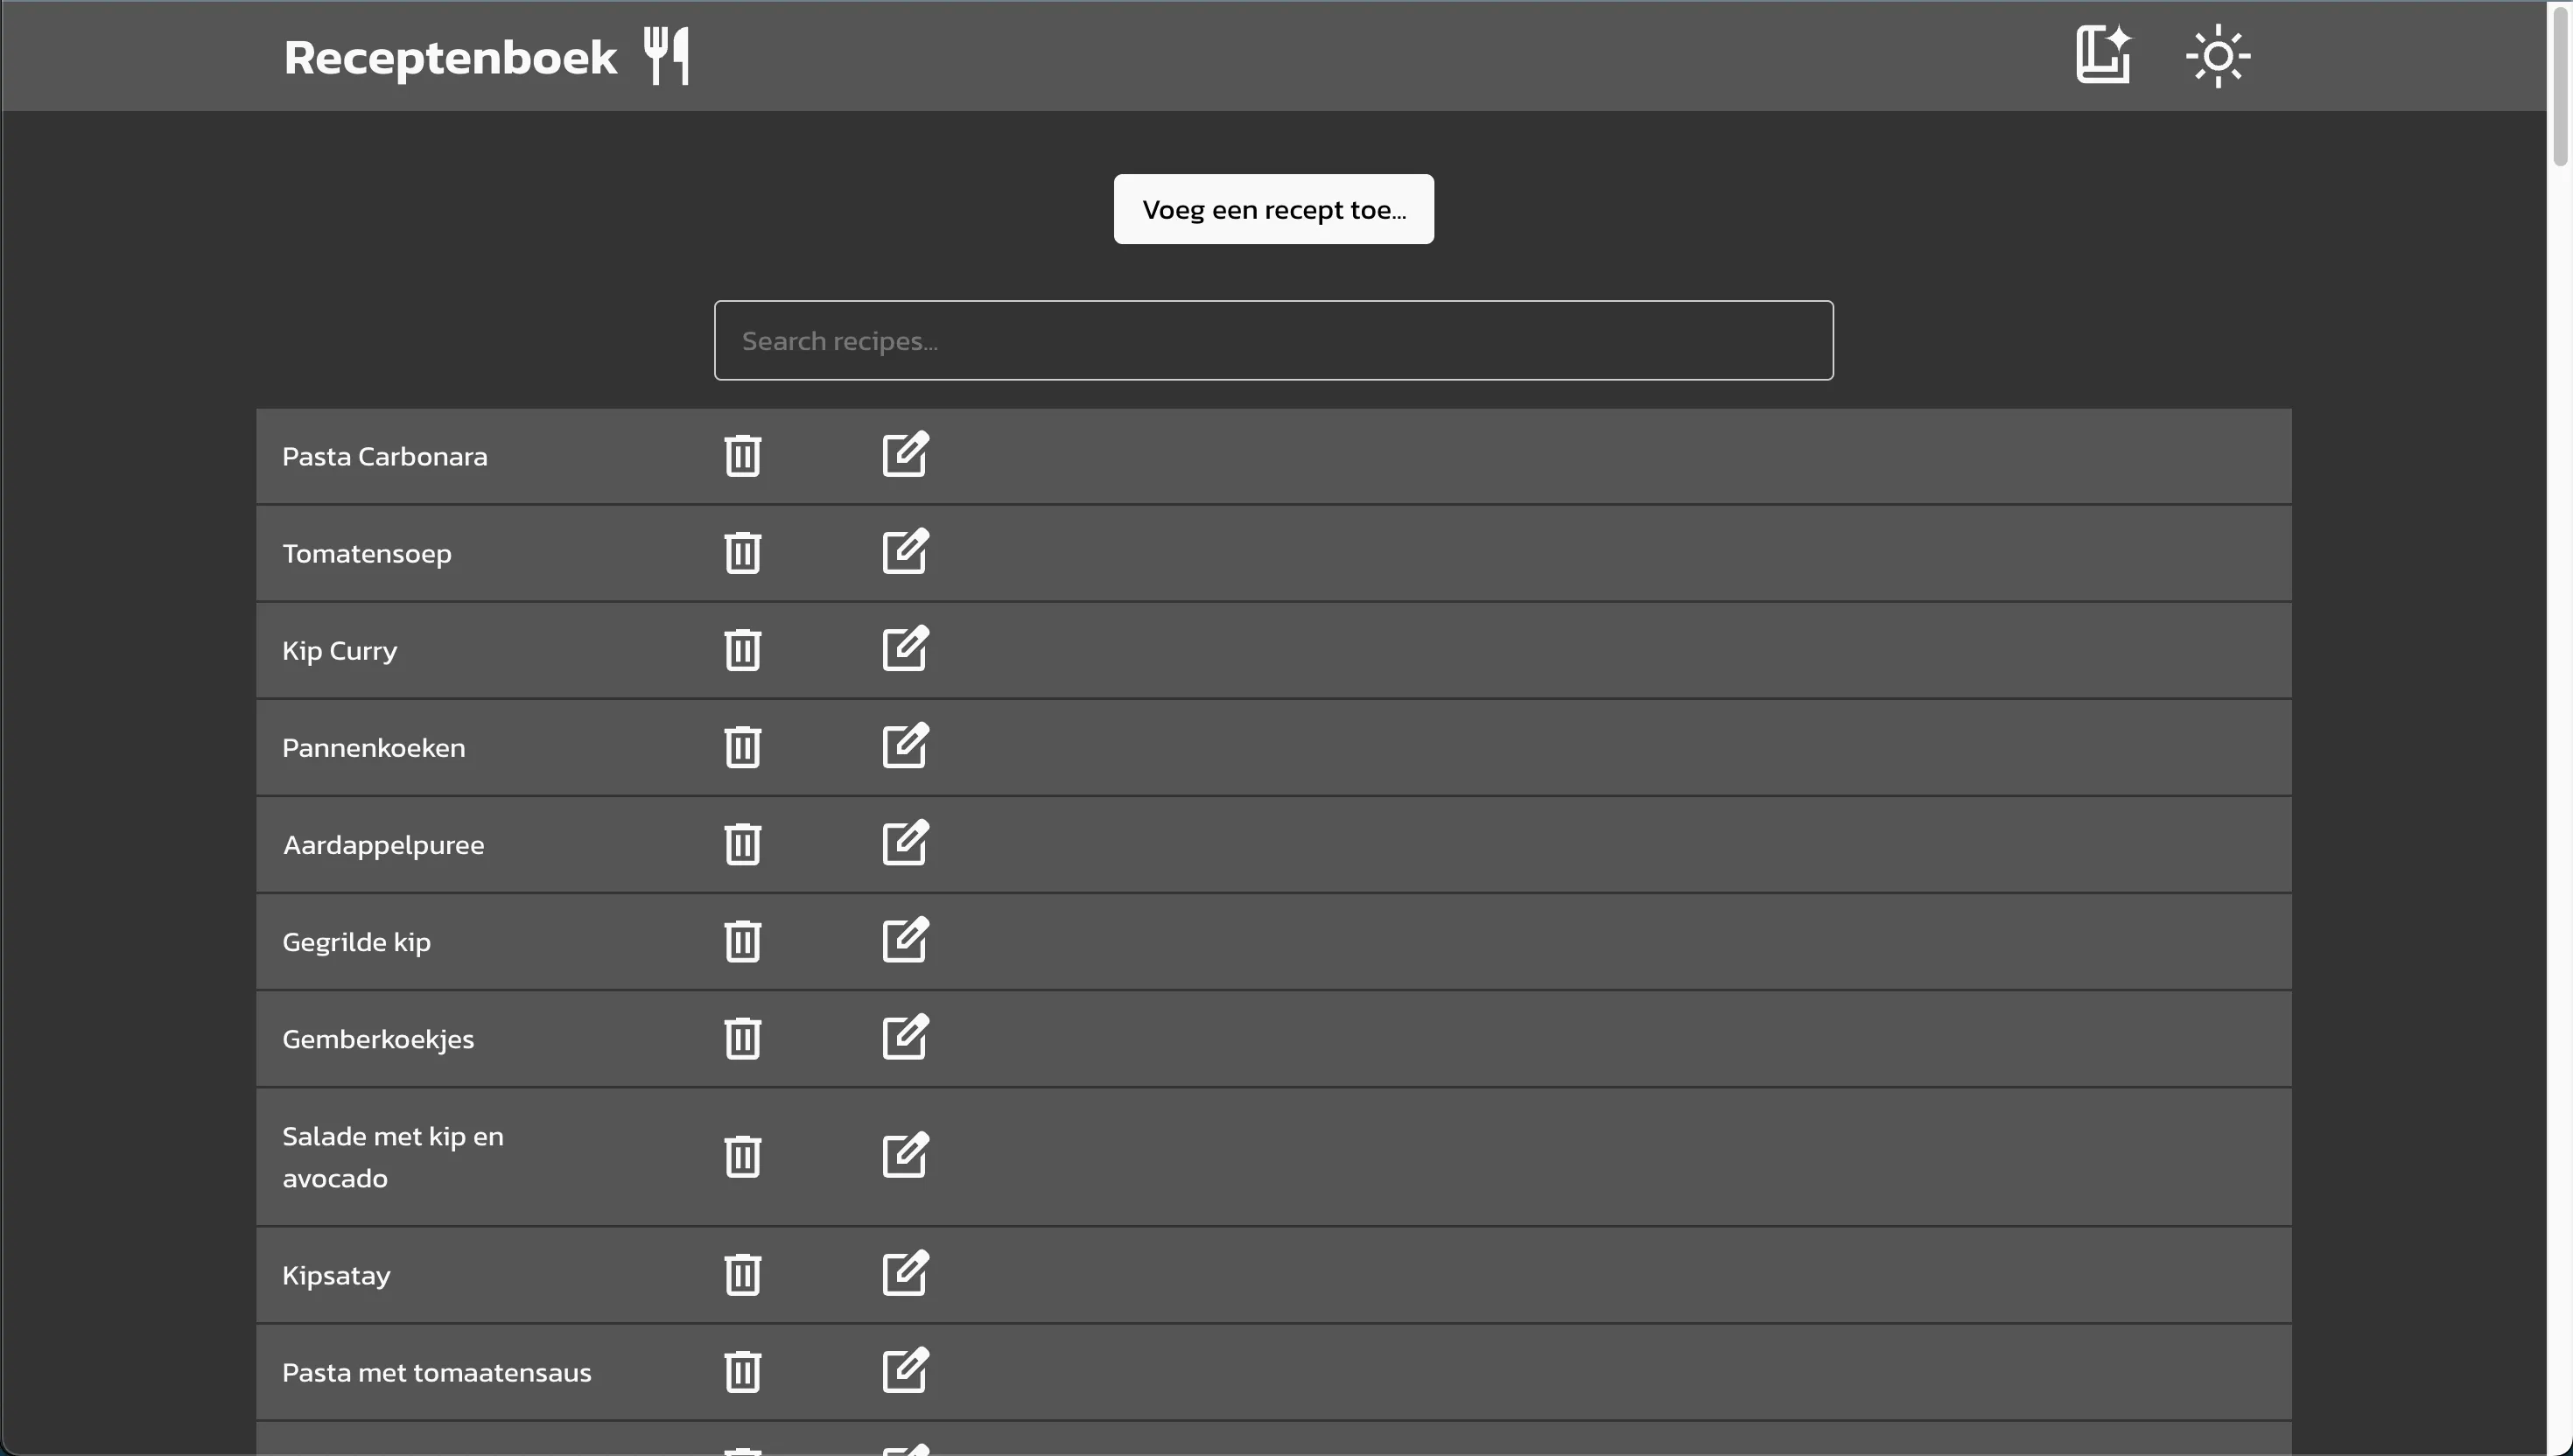Edit the Salade met kip en avocado recipe
This screenshot has height=1456, width=2573.
coord(905,1155)
